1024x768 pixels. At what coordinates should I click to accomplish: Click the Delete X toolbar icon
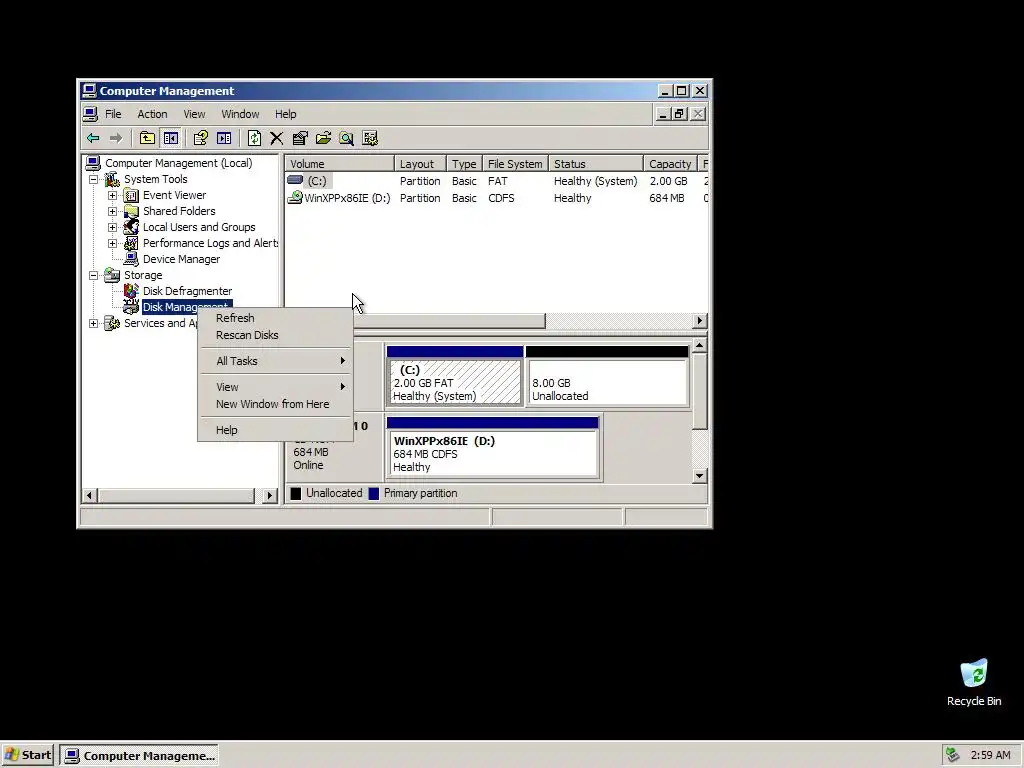277,138
